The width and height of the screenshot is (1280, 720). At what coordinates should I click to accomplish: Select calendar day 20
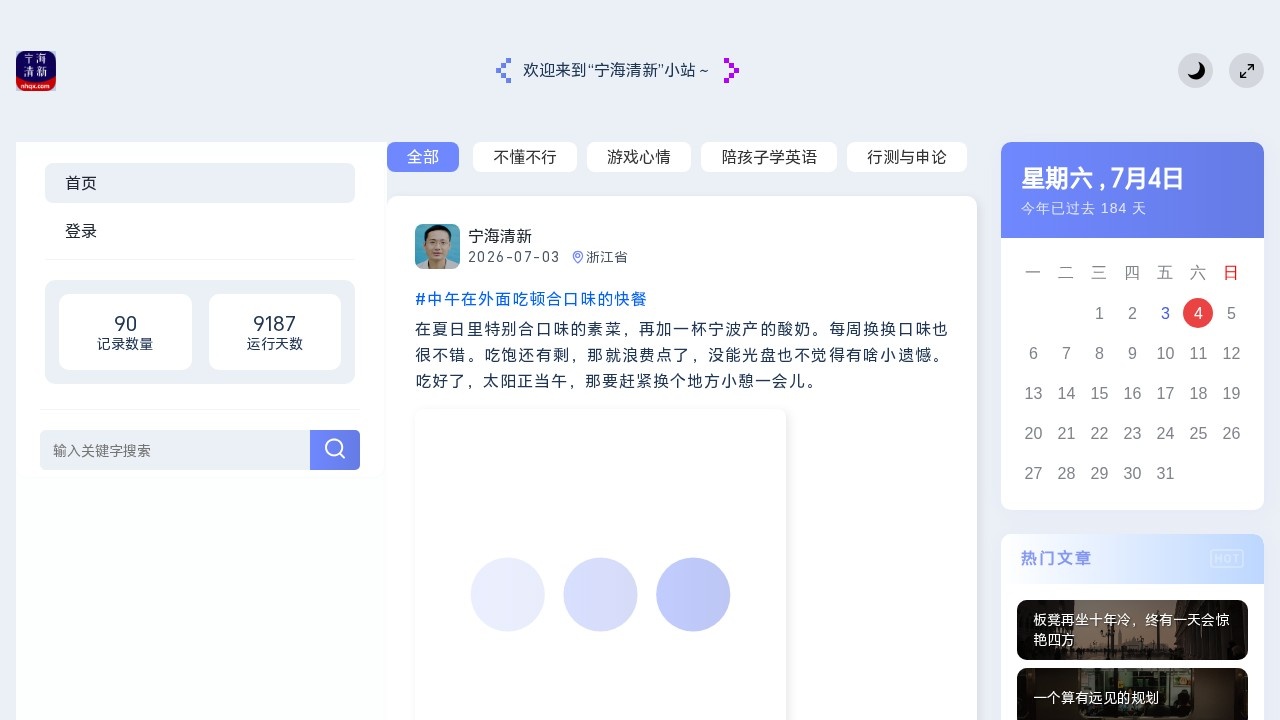pyautogui.click(x=1033, y=433)
